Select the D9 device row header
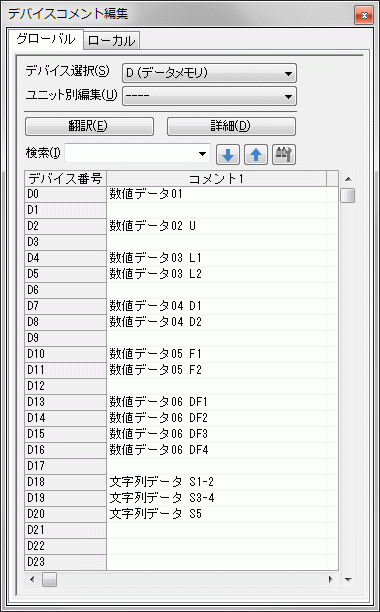 tap(66, 338)
